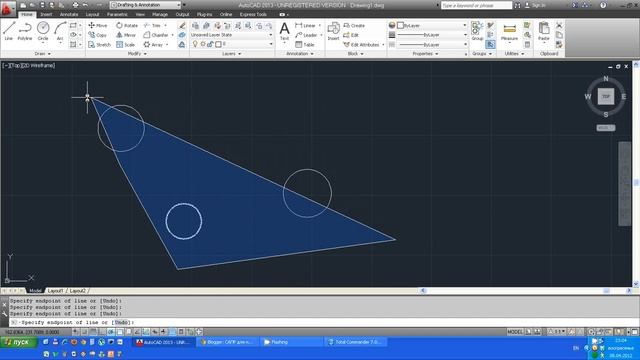The image size is (640, 360).
Task: Activate the Array command
Action: (x=153, y=44)
